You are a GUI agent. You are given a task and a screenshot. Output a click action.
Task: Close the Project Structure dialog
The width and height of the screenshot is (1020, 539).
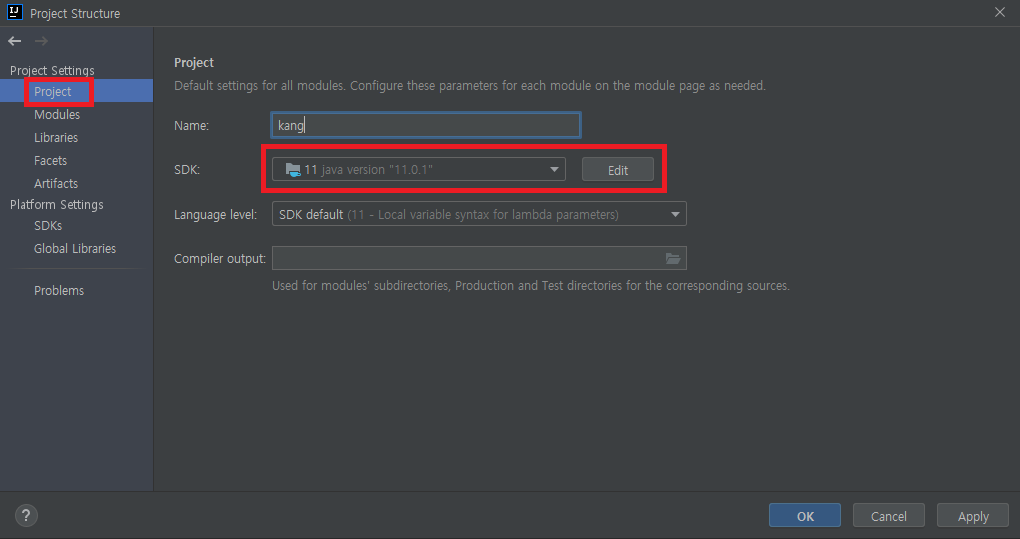coord(1000,12)
